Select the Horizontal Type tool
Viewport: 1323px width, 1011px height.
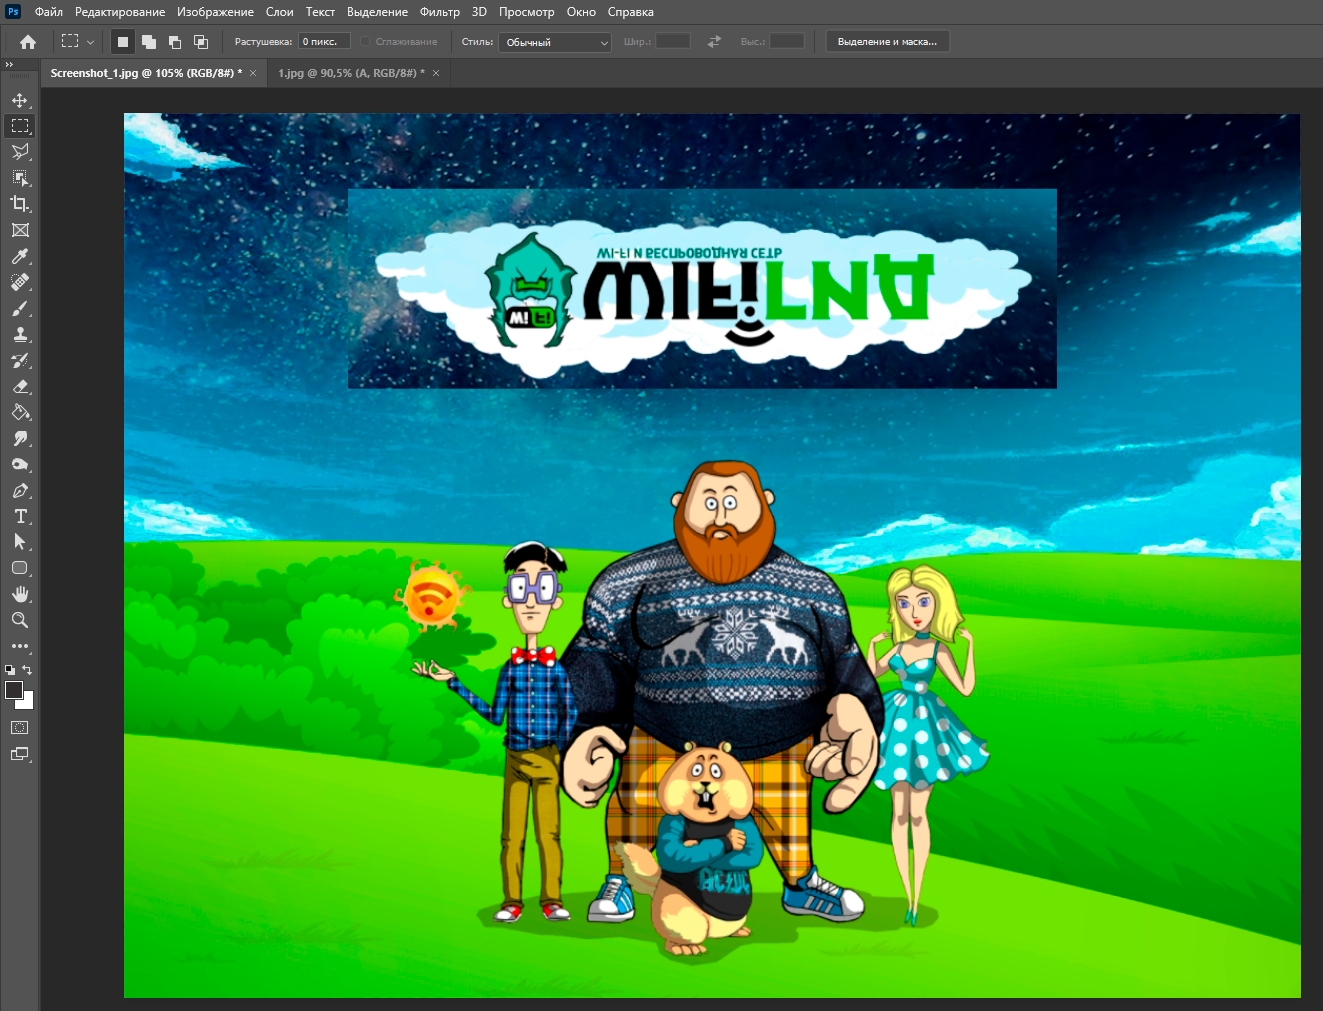[20, 516]
